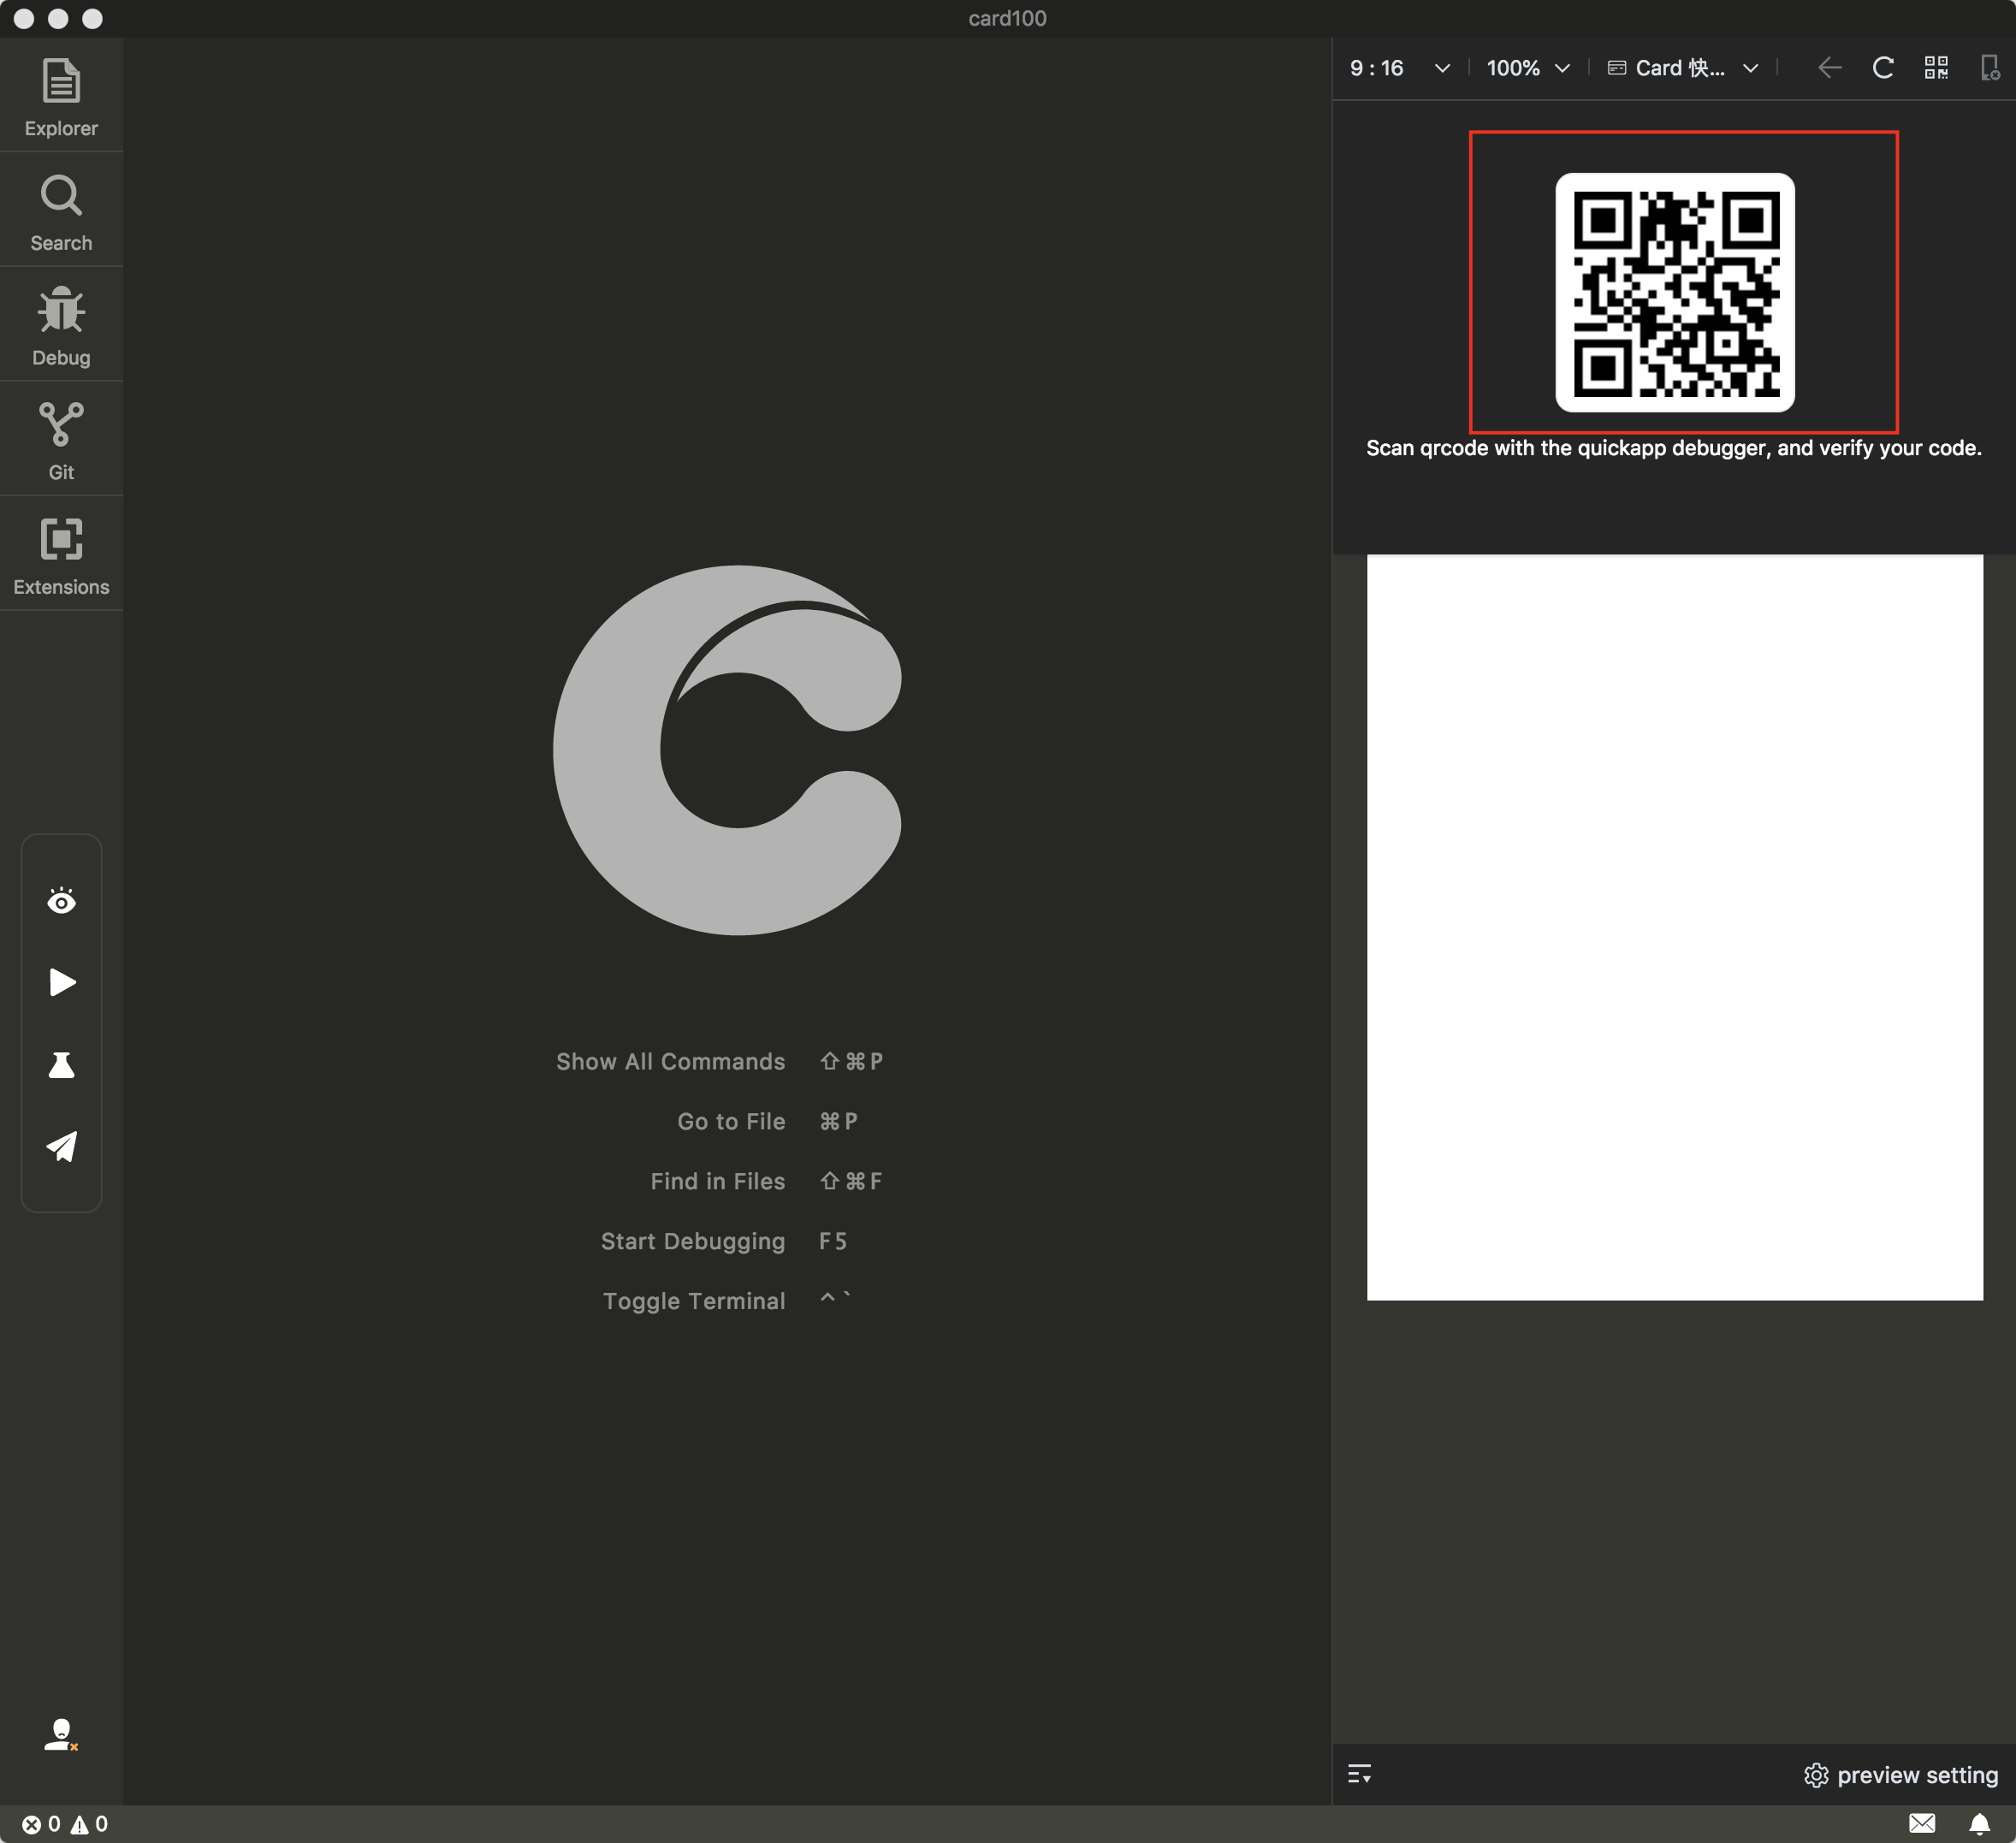Click the errors and warnings status indicator
Image resolution: width=2016 pixels, height=1843 pixels.
(65, 1824)
